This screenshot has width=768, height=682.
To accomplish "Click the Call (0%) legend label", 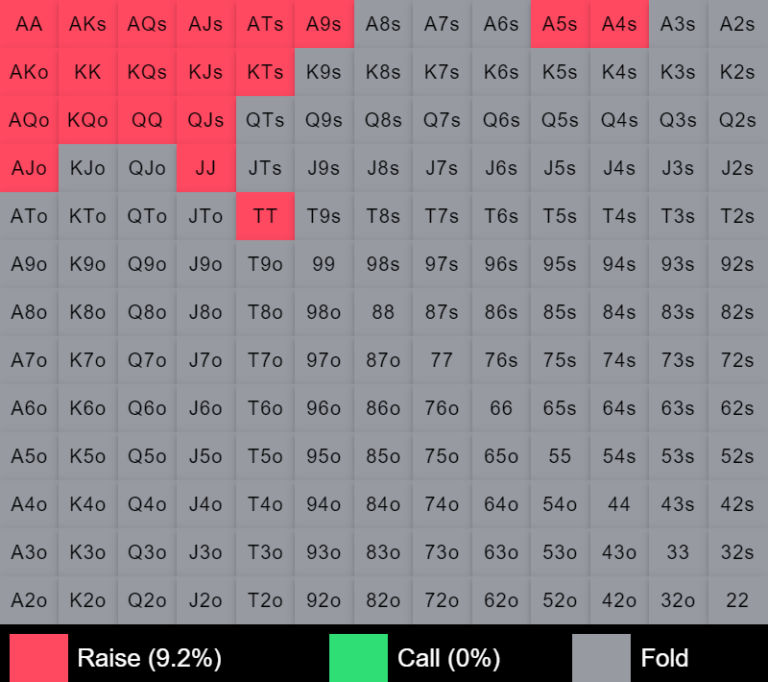I will (449, 658).
